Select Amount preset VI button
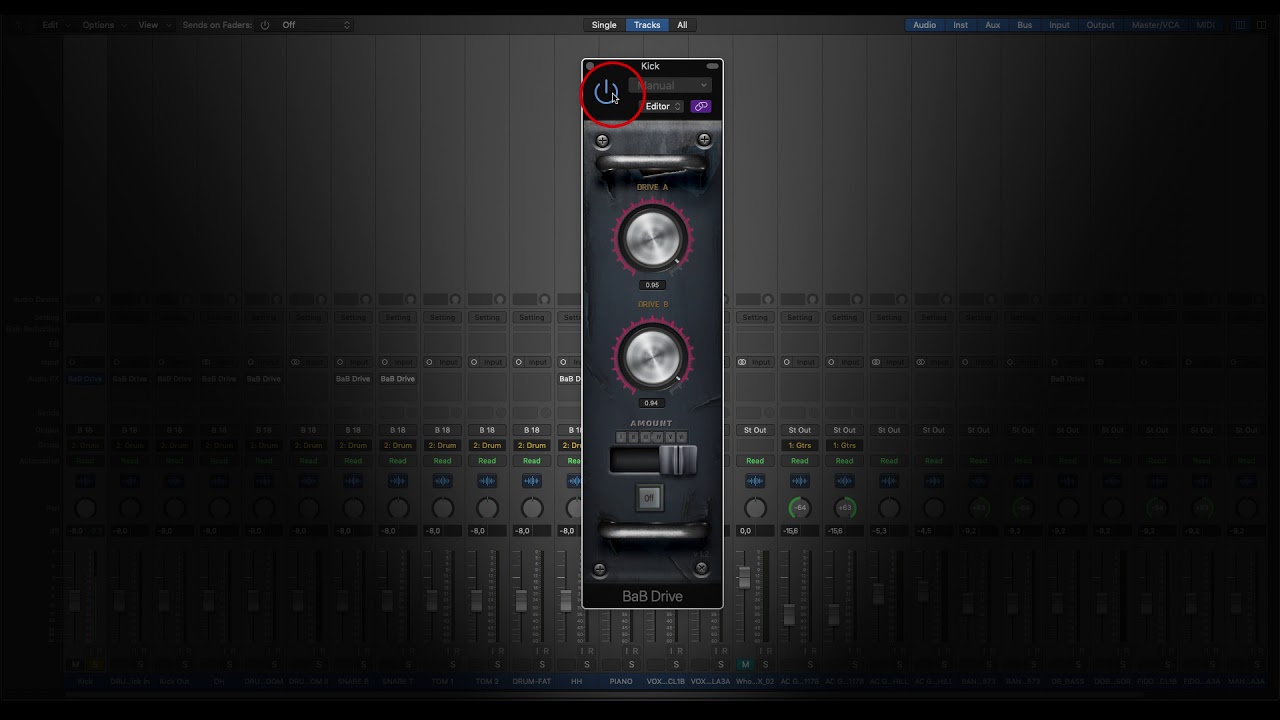Viewport: 1280px width, 720px height. click(682, 437)
